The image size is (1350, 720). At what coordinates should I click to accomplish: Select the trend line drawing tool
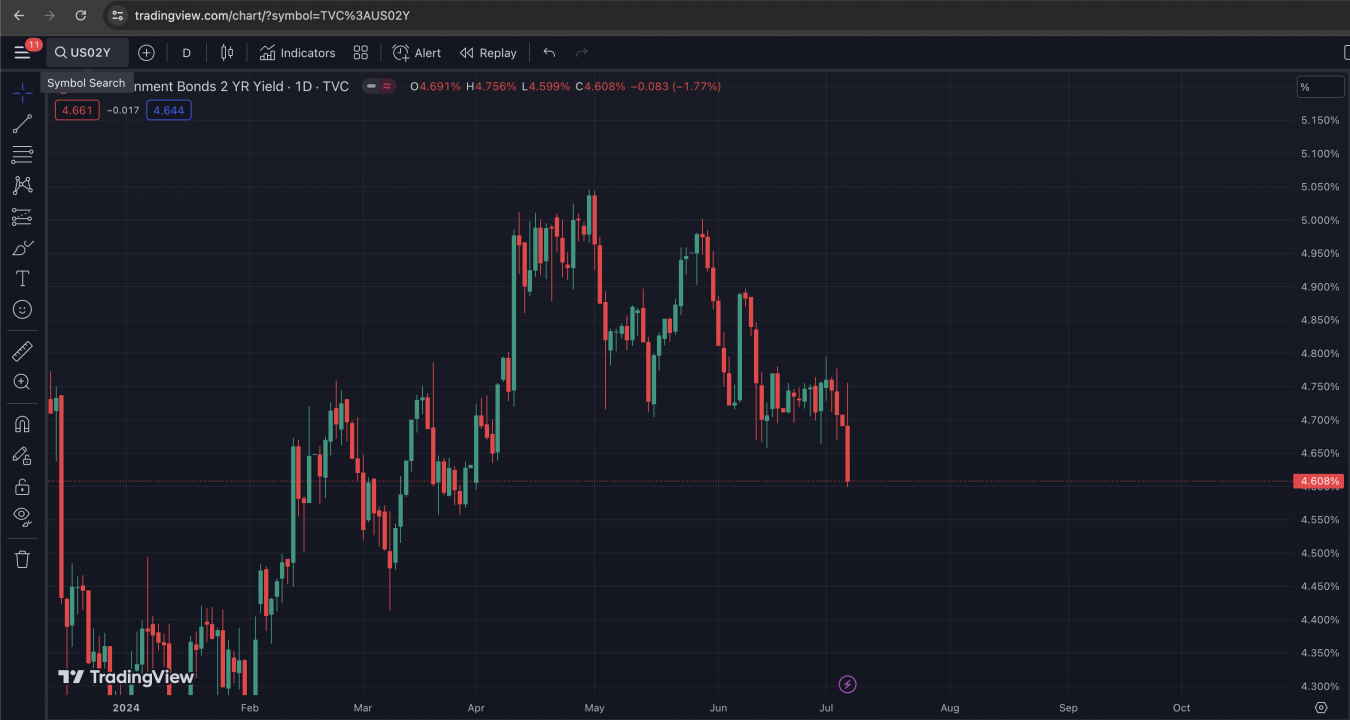[x=22, y=124]
